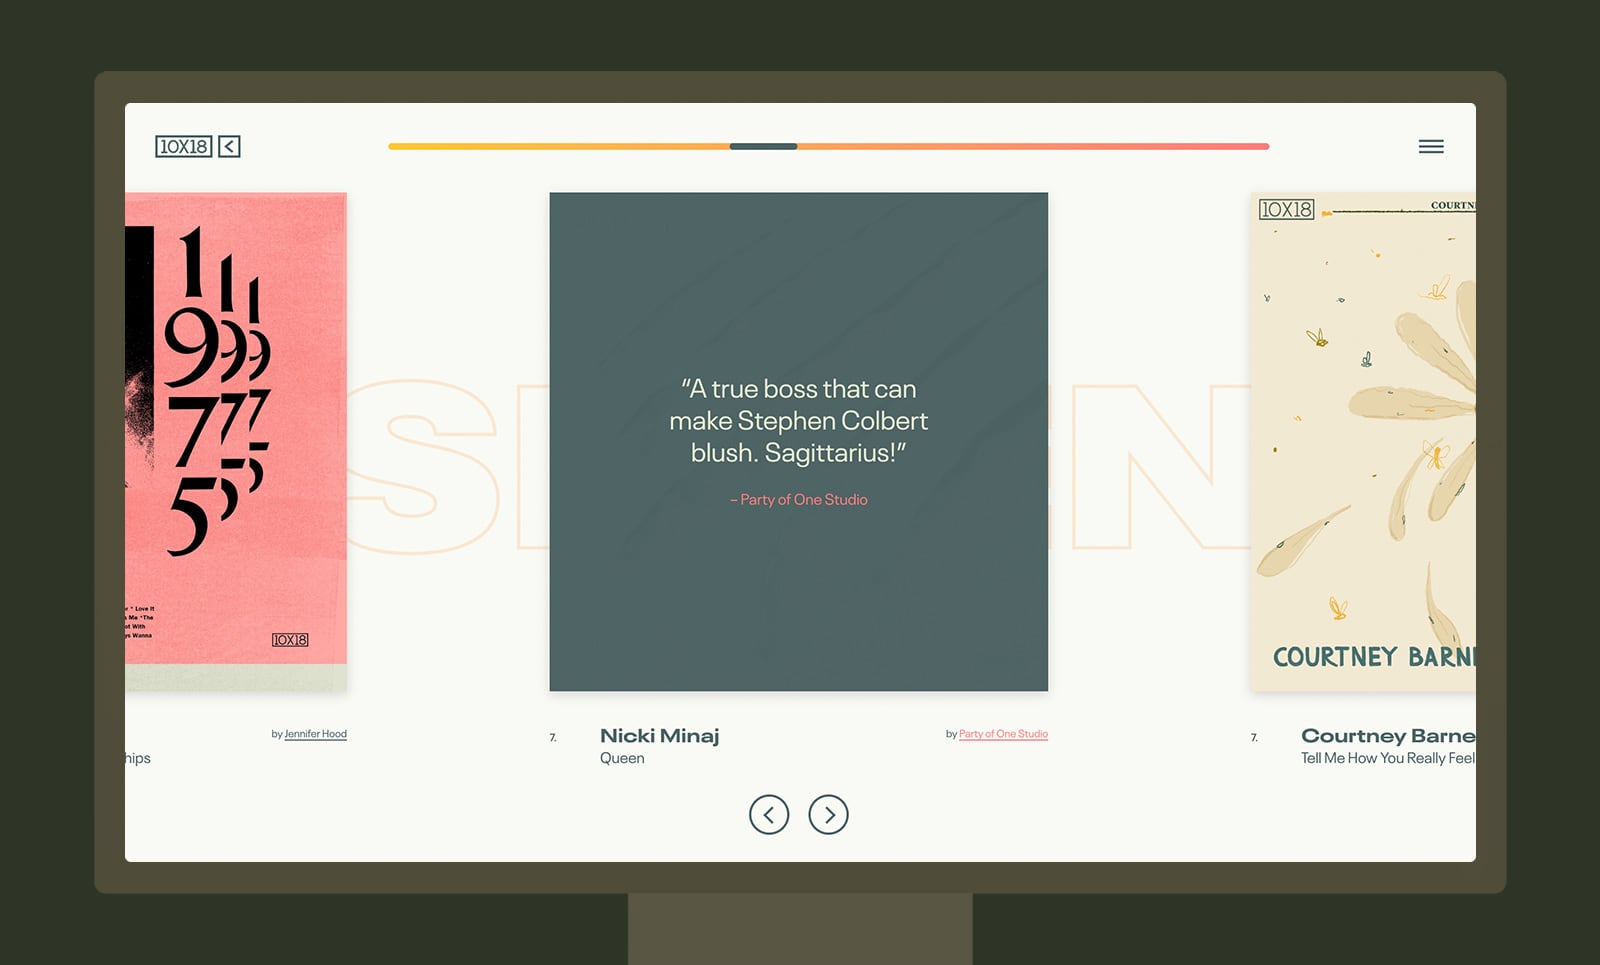
Task: Click the Queen album name
Action: (622, 759)
